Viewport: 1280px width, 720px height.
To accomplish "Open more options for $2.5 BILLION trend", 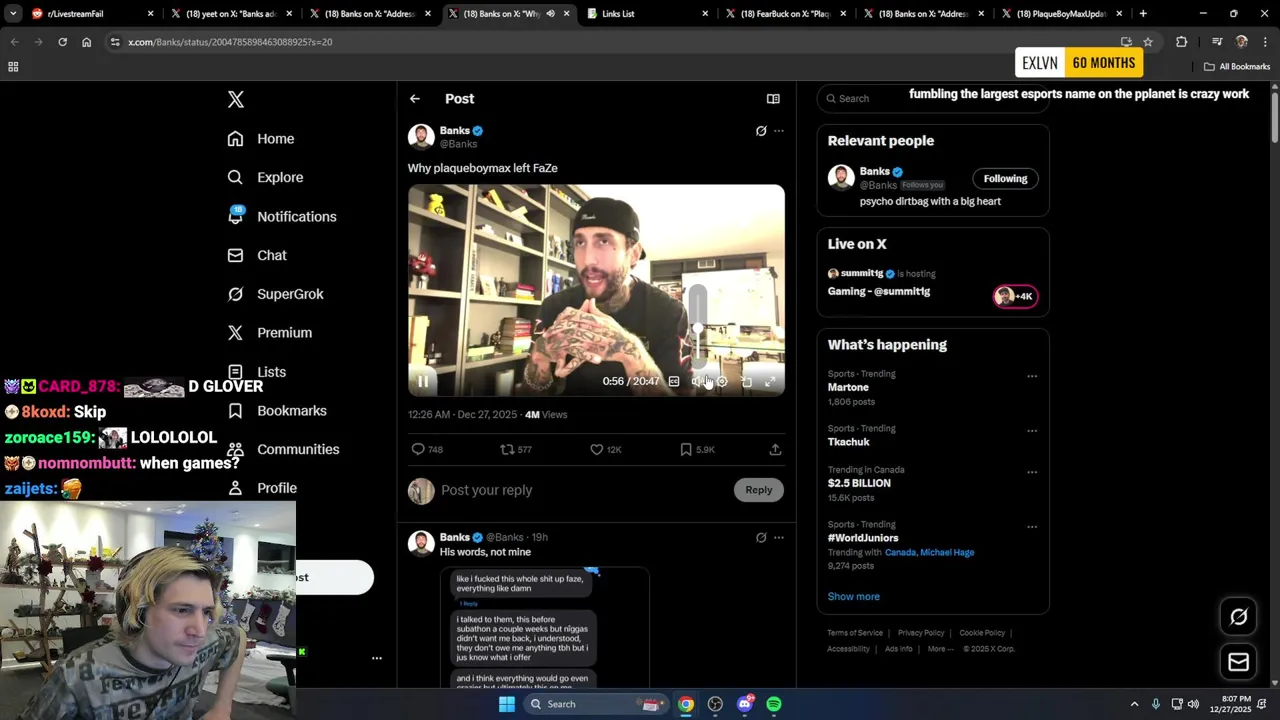I will click(x=1032, y=473).
